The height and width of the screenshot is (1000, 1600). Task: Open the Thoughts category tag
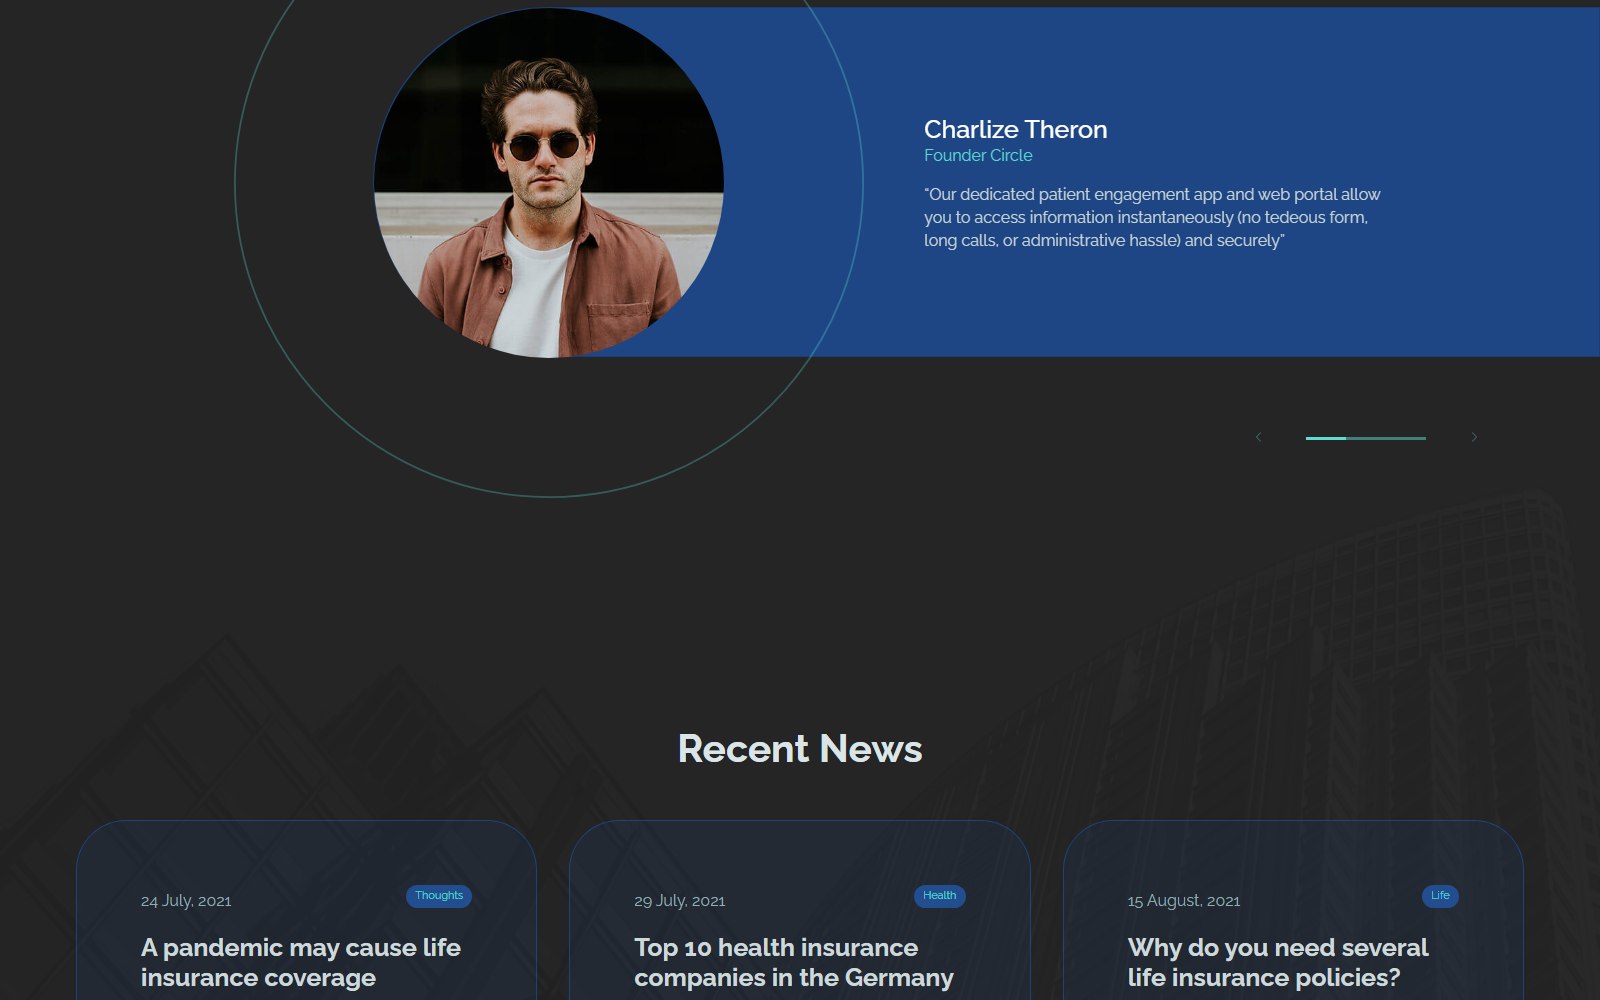point(439,896)
